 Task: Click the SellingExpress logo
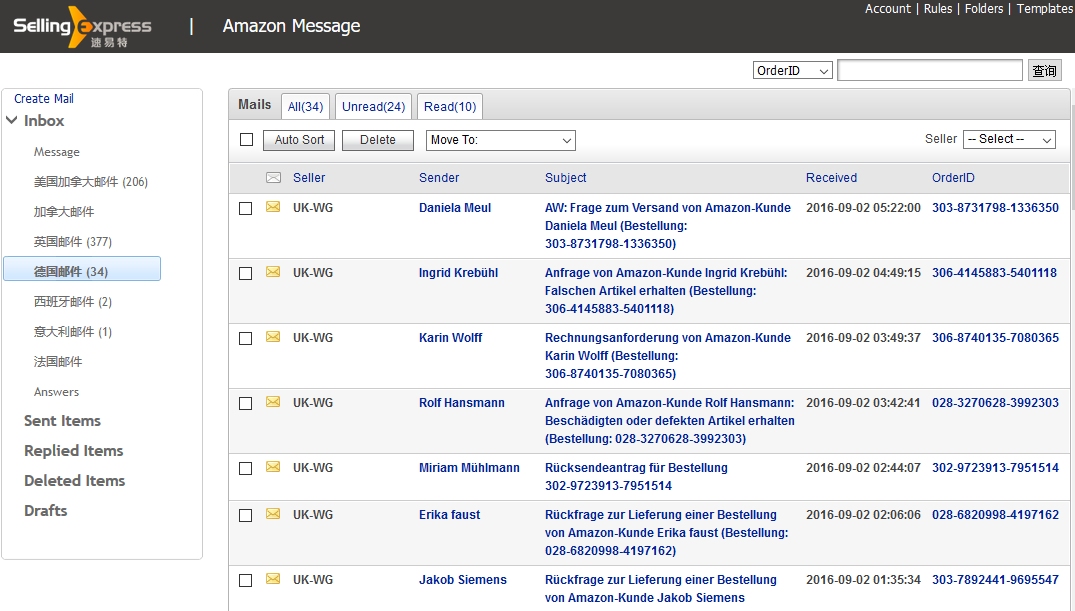coord(82,27)
